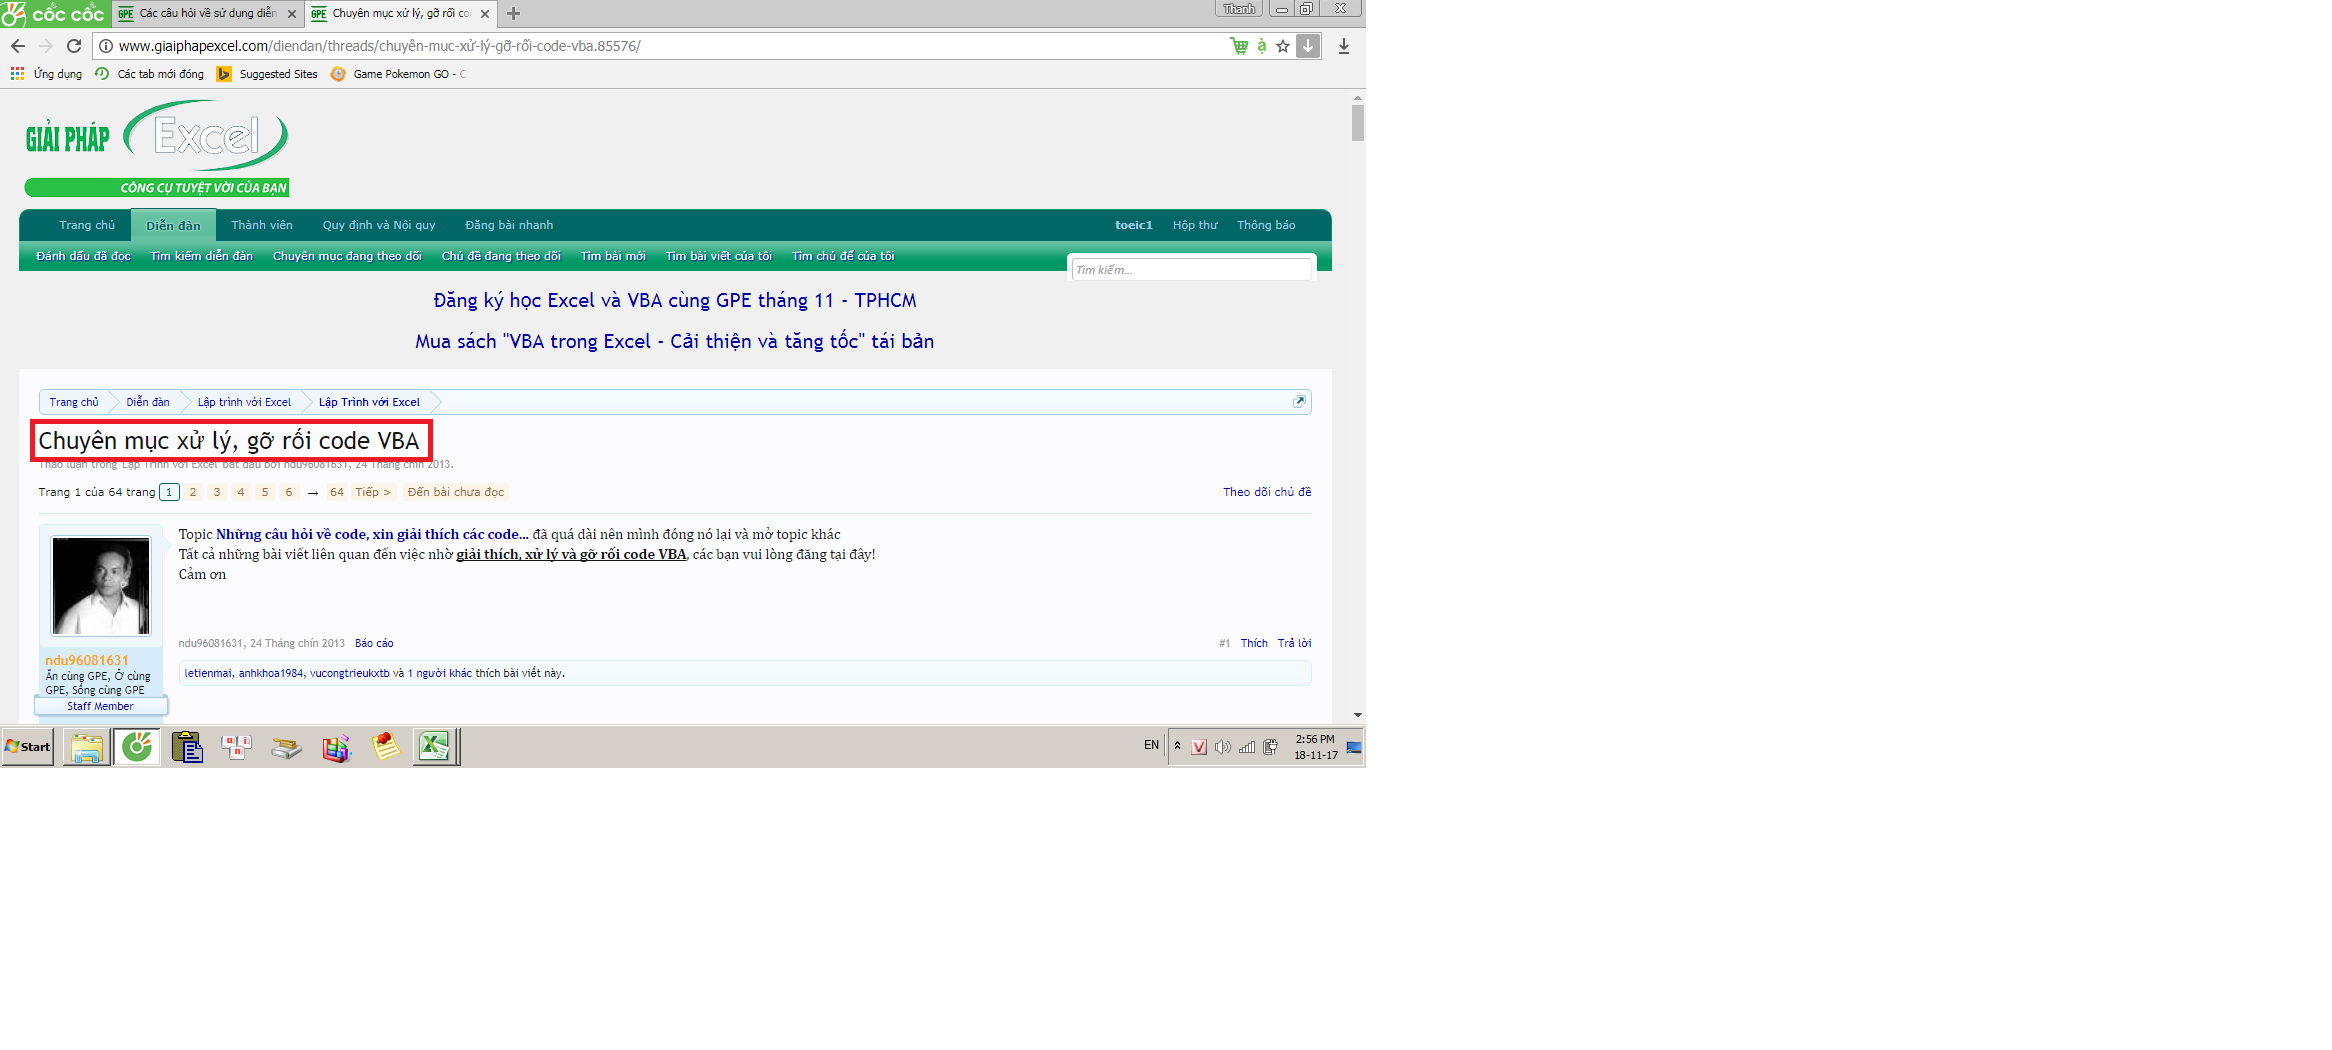Click the volume speaker icon in system tray
Screen dimensions: 2332x1050
1222,747
